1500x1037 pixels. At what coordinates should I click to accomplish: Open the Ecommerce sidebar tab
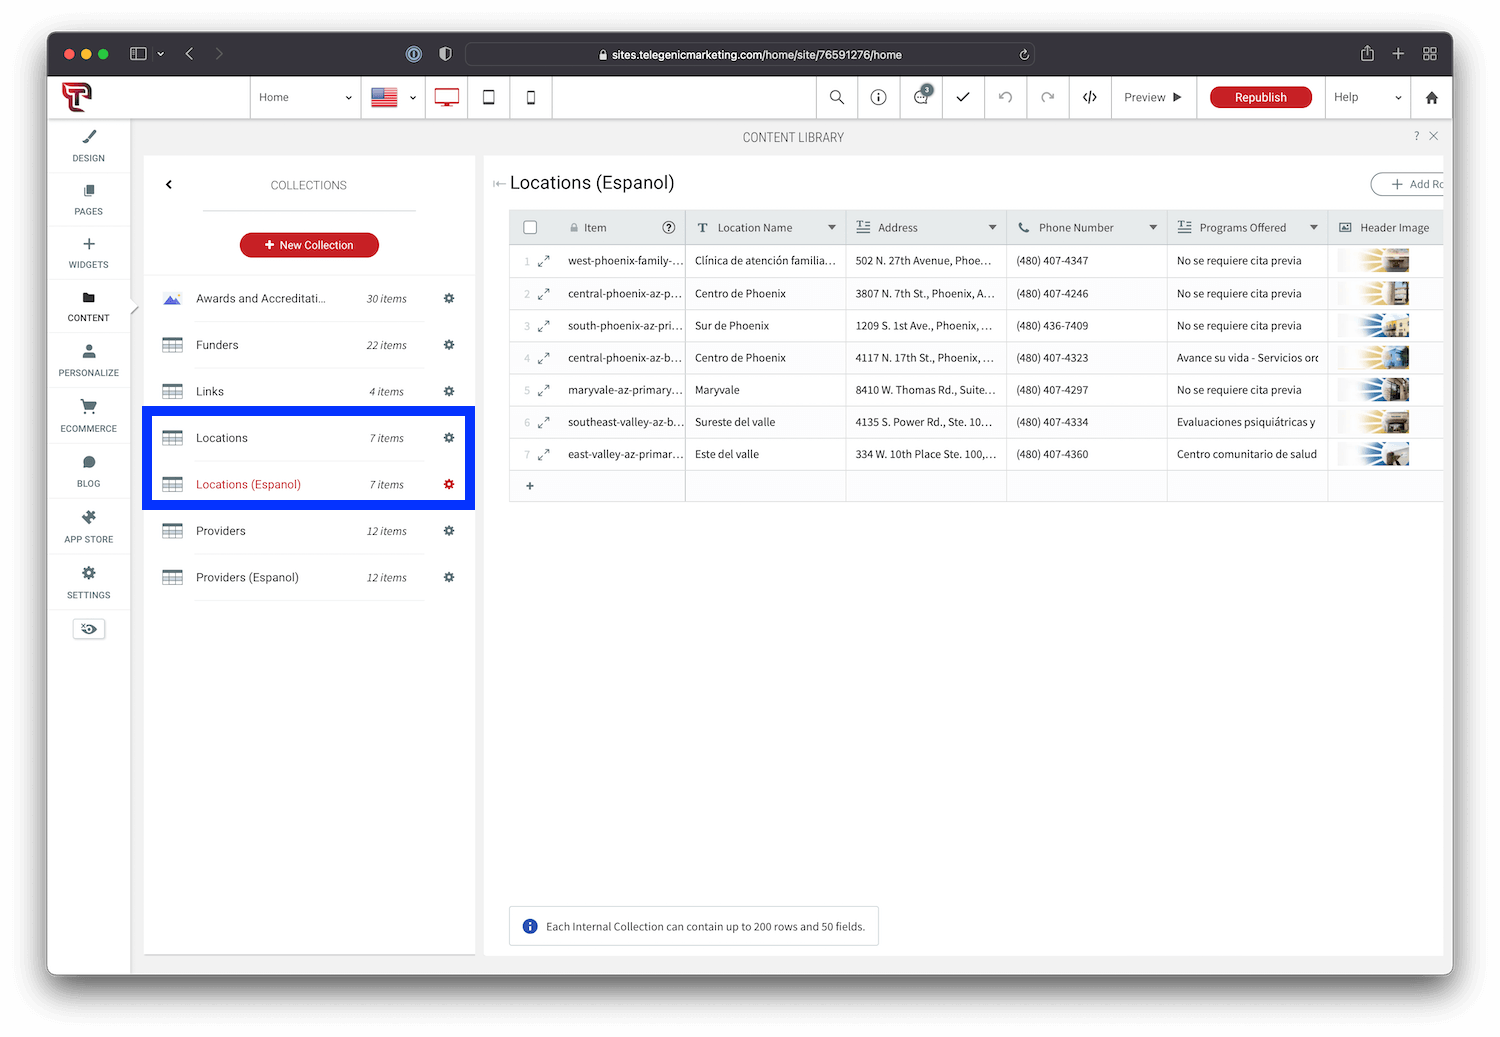(88, 416)
